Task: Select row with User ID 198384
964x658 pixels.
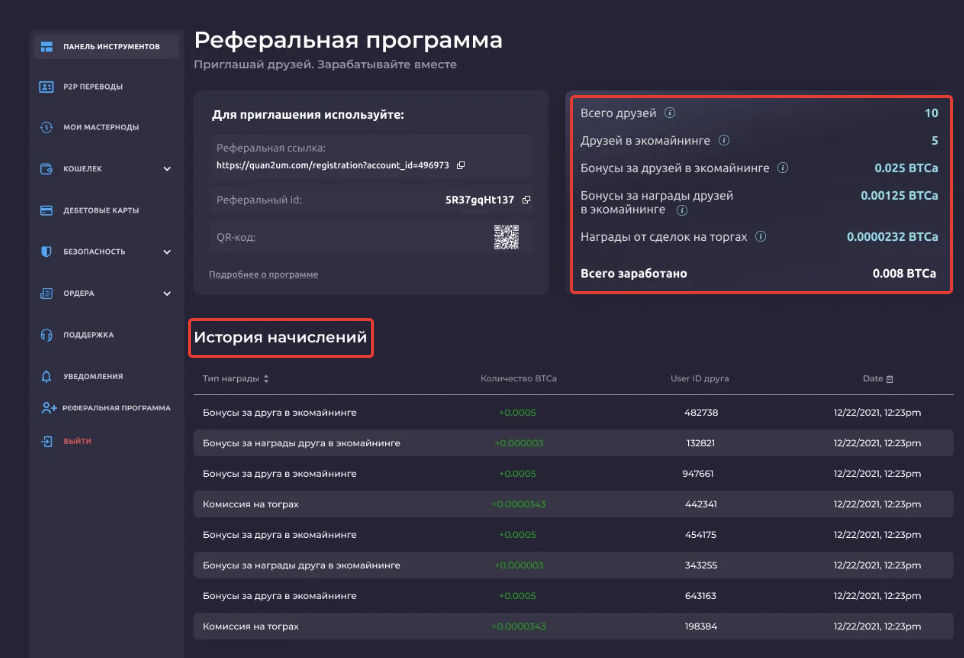Action: pyautogui.click(x=573, y=627)
